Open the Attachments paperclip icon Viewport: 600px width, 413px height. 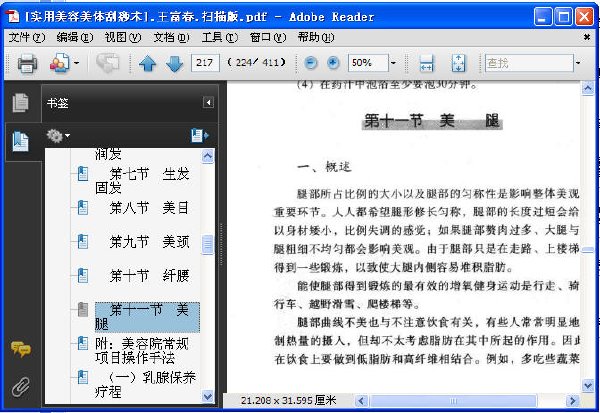pos(20,387)
